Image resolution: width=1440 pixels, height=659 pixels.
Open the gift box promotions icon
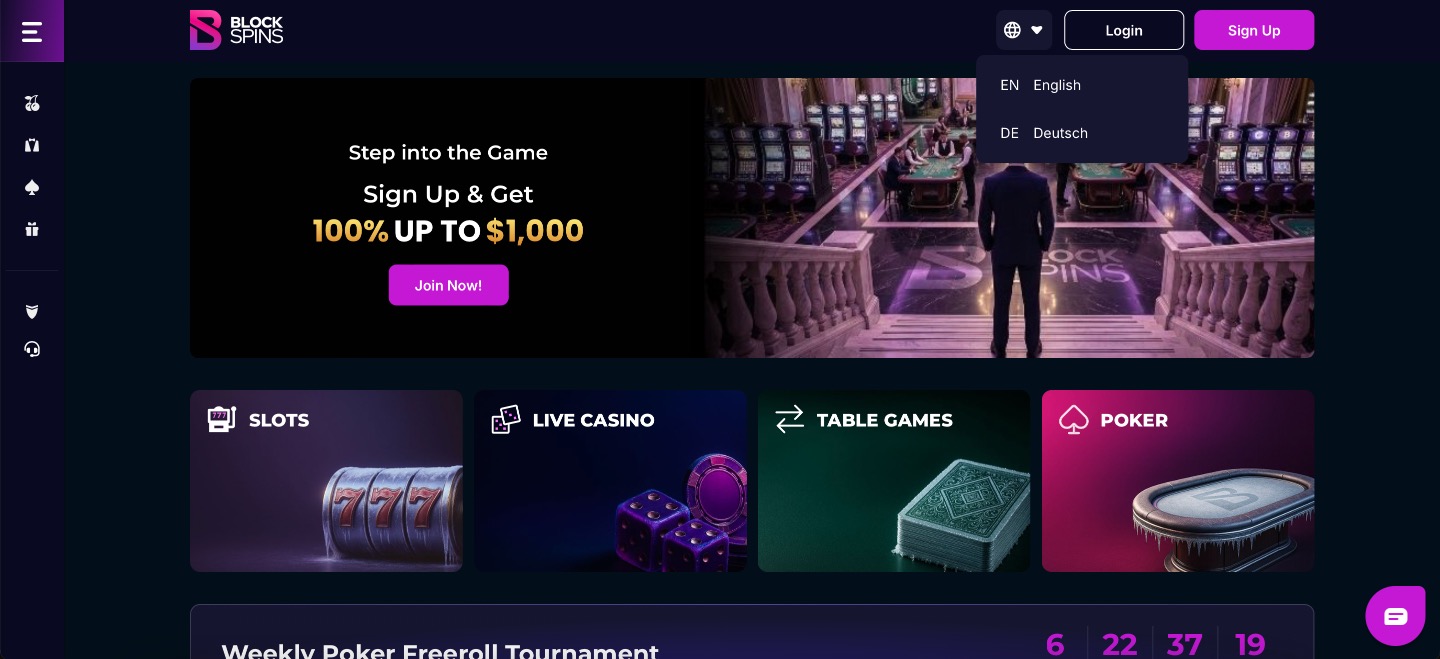pos(32,229)
